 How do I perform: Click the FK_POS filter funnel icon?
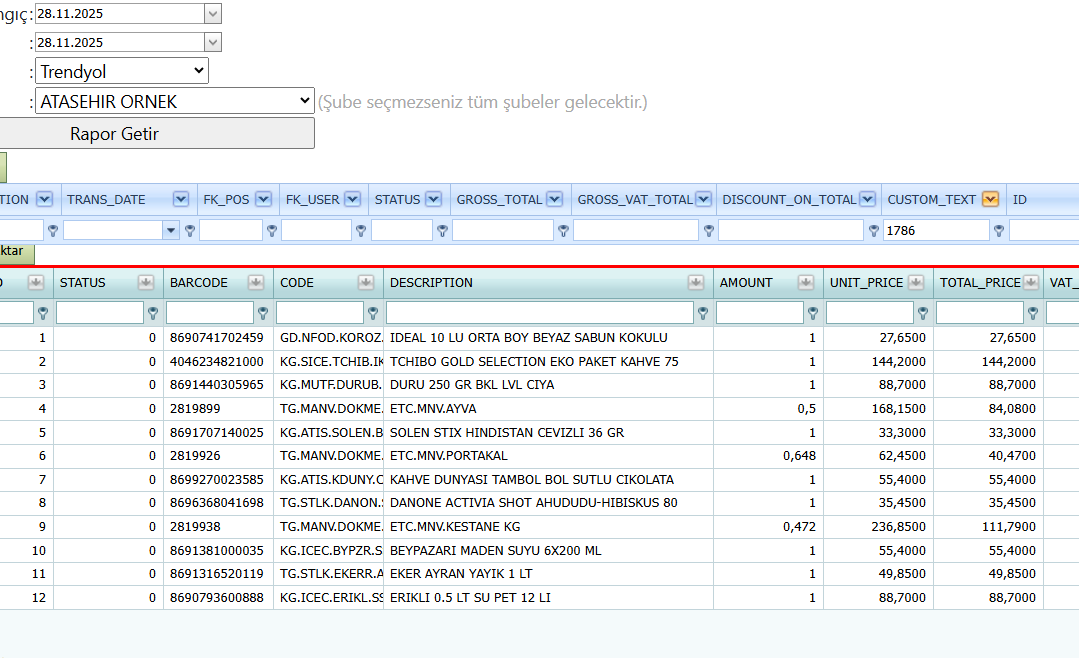[x=272, y=231]
